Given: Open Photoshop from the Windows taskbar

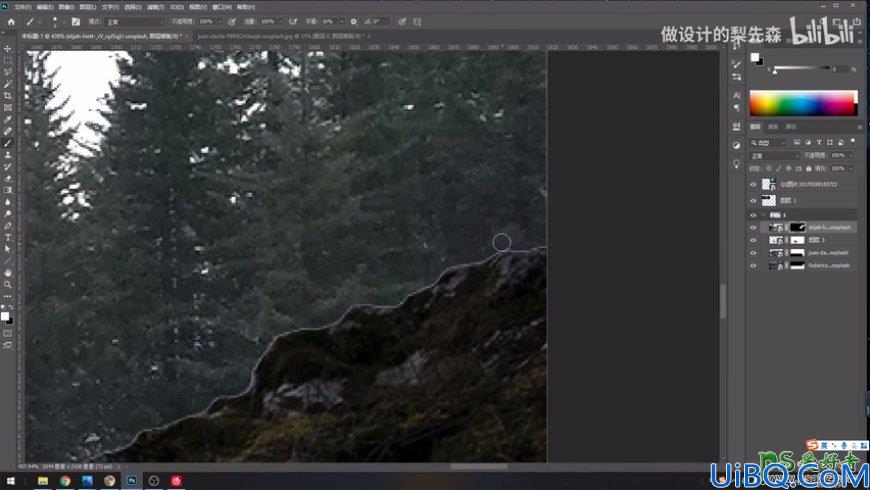Looking at the screenshot, I should coord(131,481).
